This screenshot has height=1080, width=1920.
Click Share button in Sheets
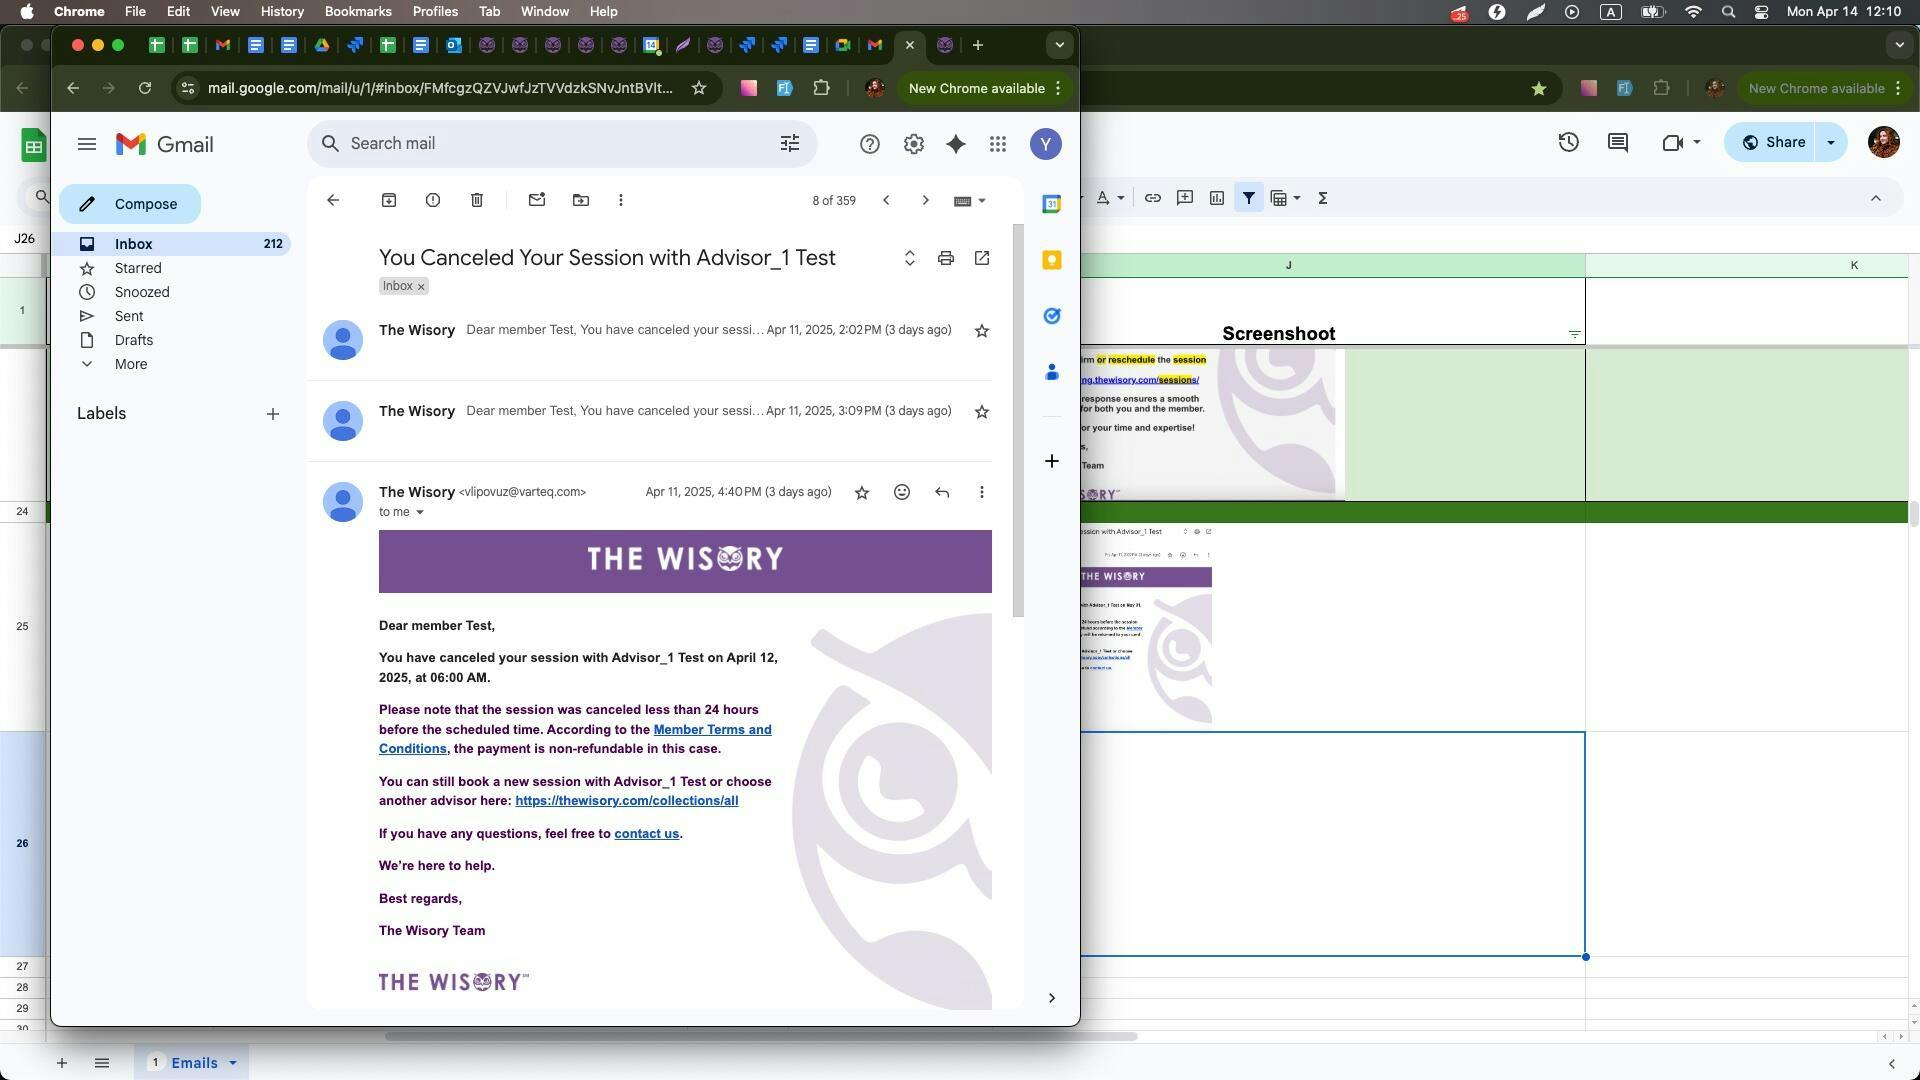pyautogui.click(x=1772, y=142)
